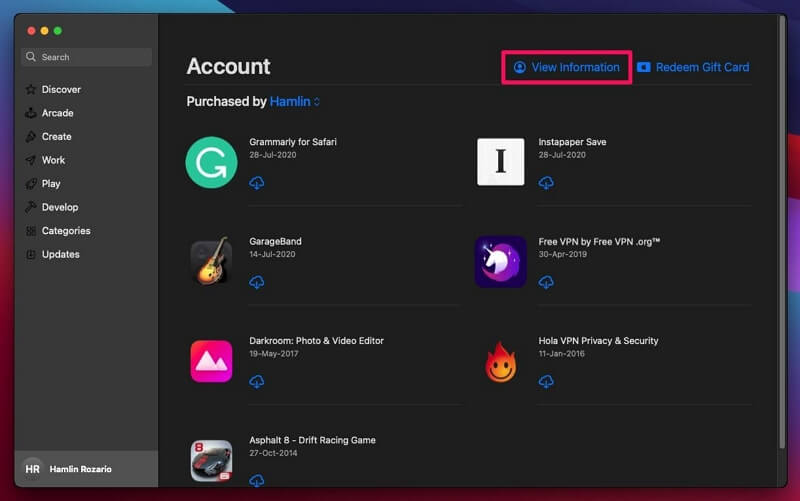The image size is (800, 501).
Task: Download Grammarly for Safari via cloud icon
Action: (x=257, y=183)
